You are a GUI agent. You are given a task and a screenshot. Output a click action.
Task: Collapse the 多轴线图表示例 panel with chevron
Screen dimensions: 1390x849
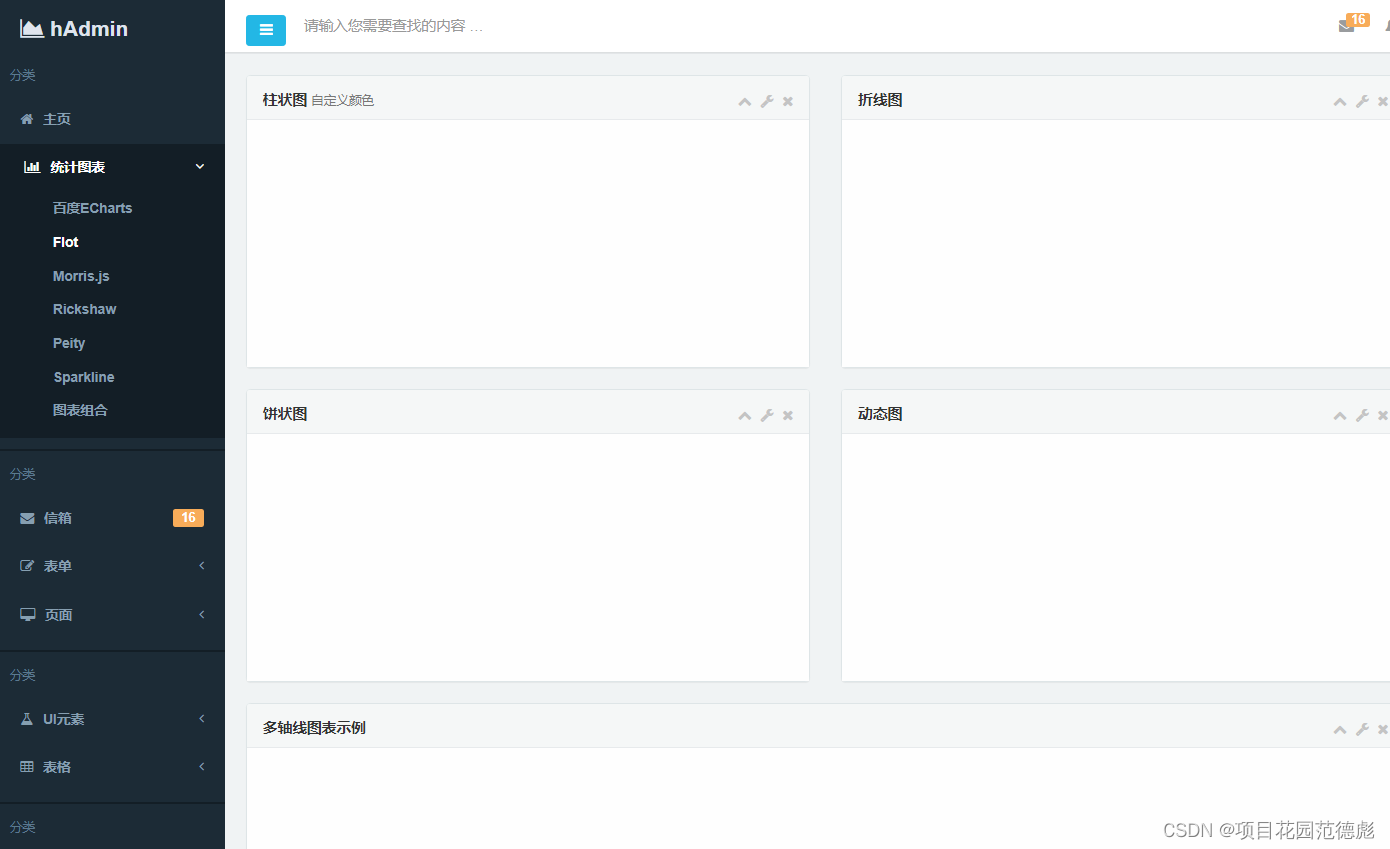coord(1340,729)
